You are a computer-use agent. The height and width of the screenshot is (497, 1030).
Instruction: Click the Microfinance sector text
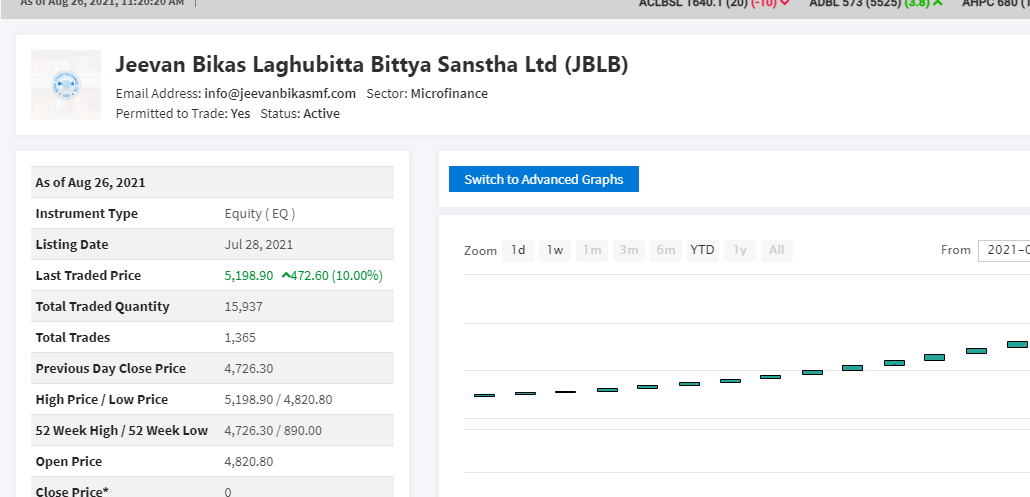449,93
